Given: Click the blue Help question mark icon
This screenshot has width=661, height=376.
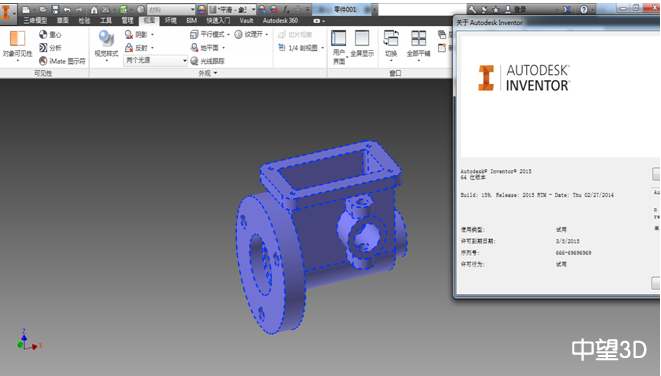Looking at the screenshot, I should tap(584, 9).
